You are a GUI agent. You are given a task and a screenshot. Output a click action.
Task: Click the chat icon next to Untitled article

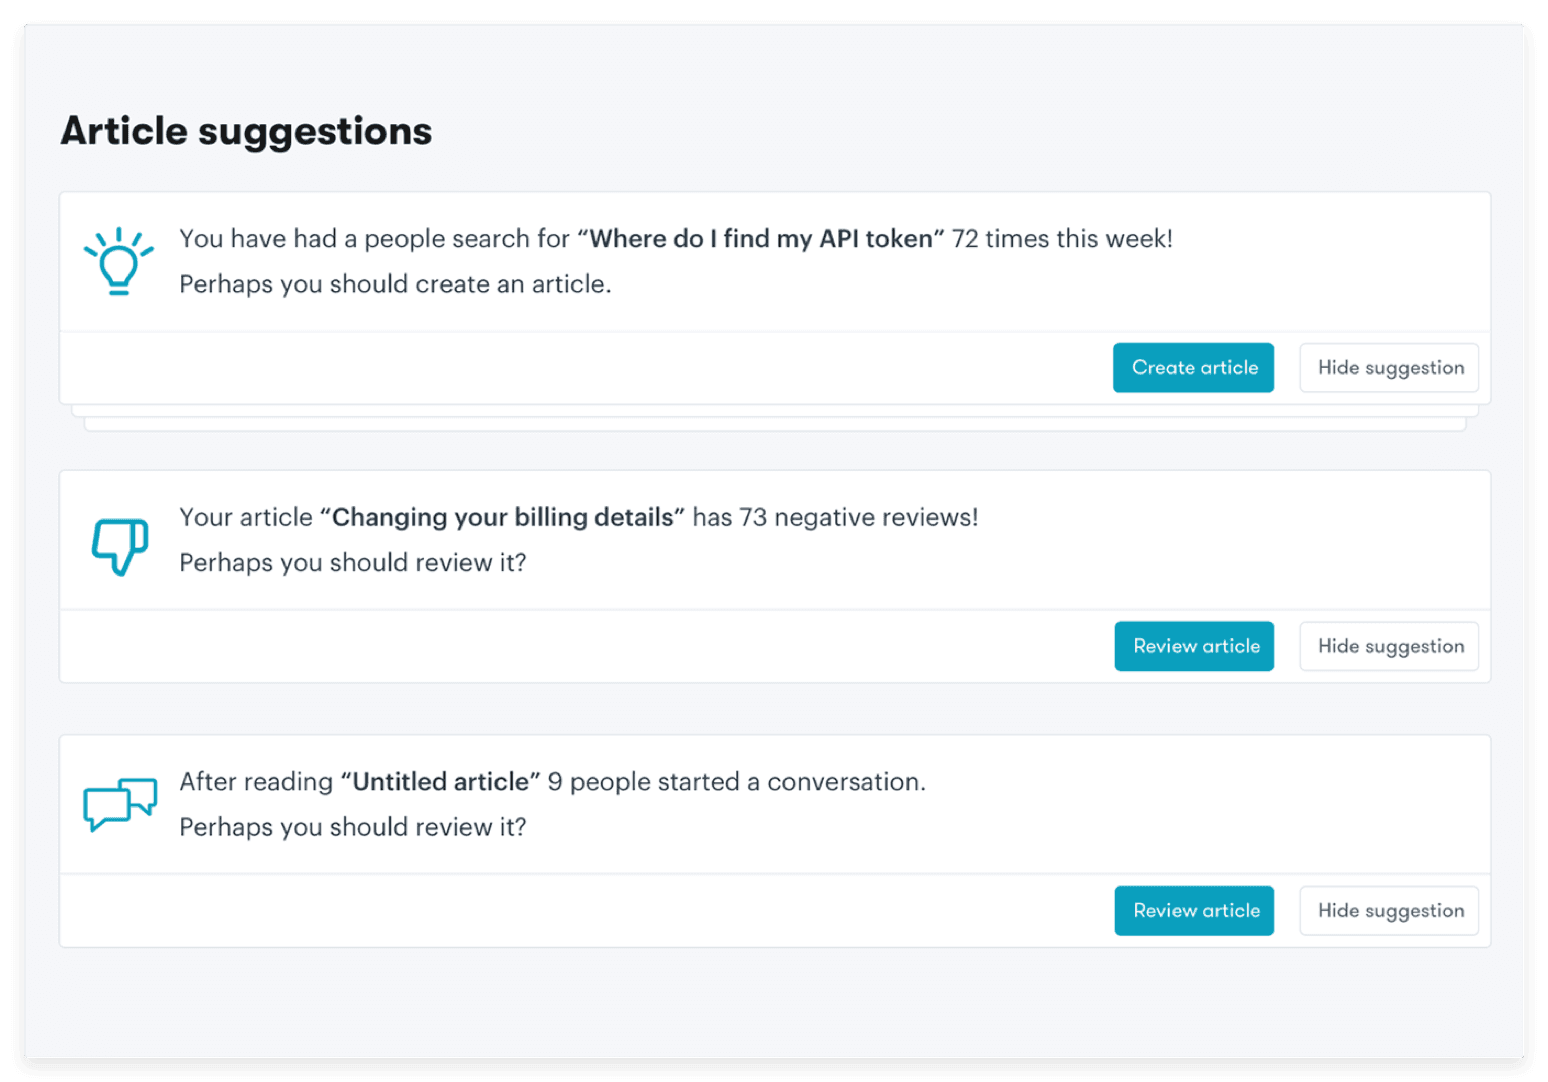click(119, 804)
